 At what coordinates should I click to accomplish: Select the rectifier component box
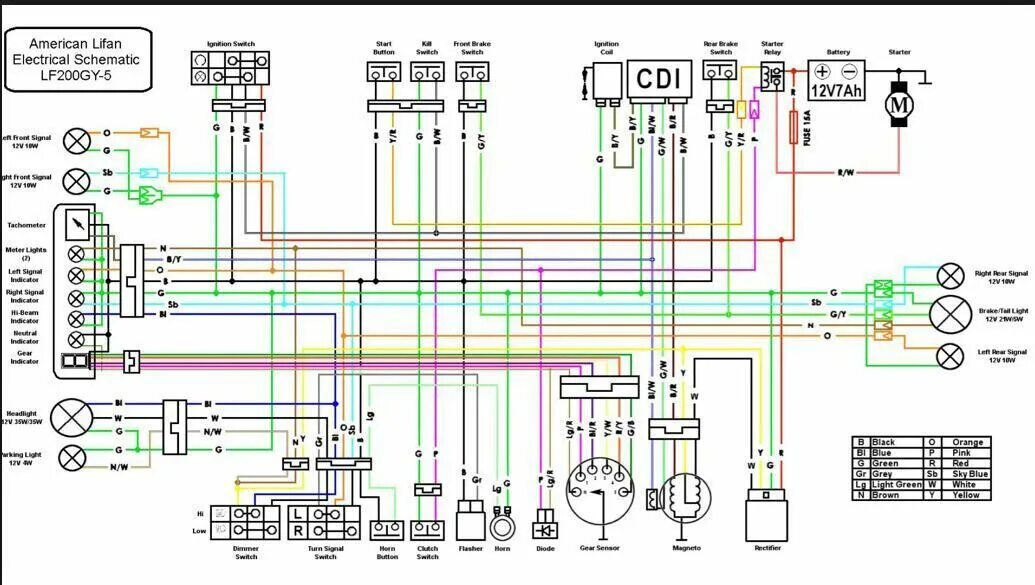pyautogui.click(x=766, y=515)
